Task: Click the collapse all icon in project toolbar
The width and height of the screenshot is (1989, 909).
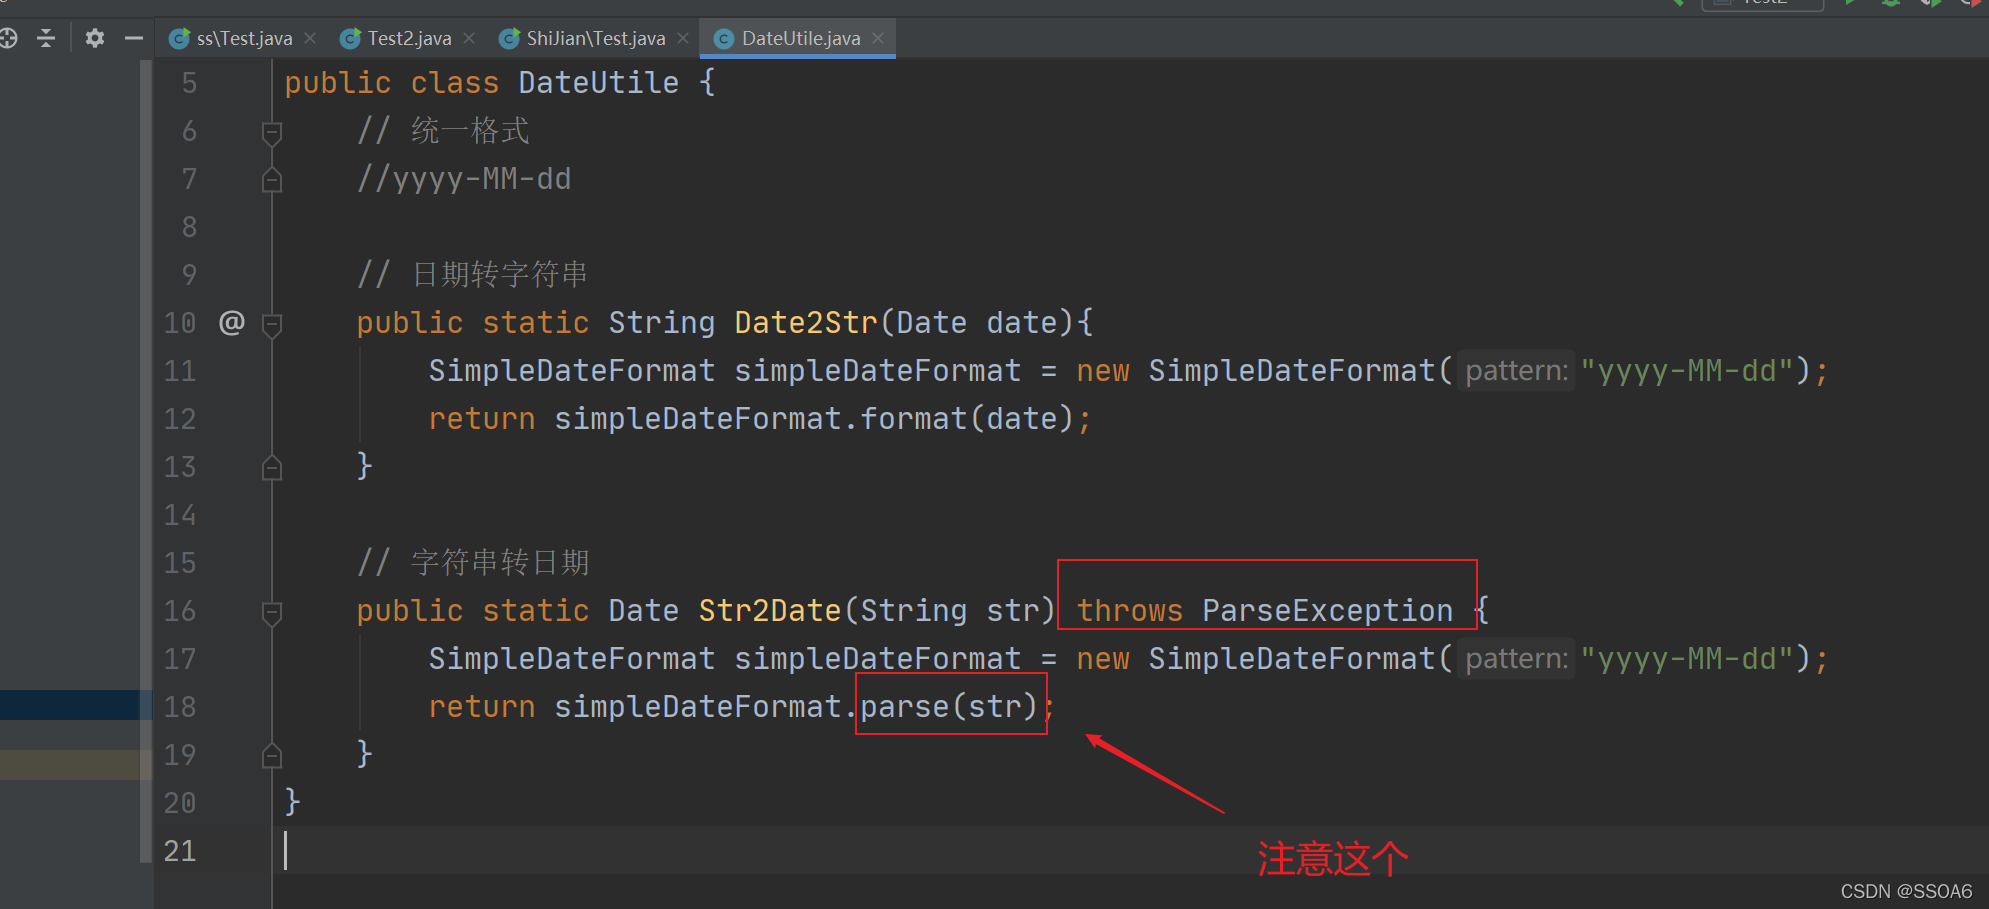Action: point(46,39)
